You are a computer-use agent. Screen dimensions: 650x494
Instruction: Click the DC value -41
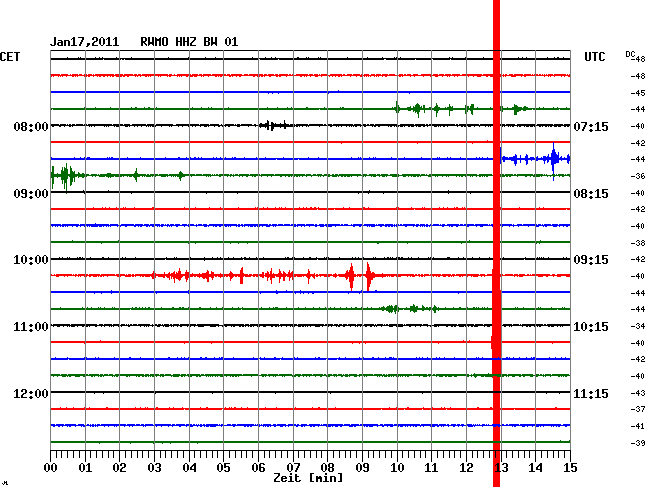(638, 426)
